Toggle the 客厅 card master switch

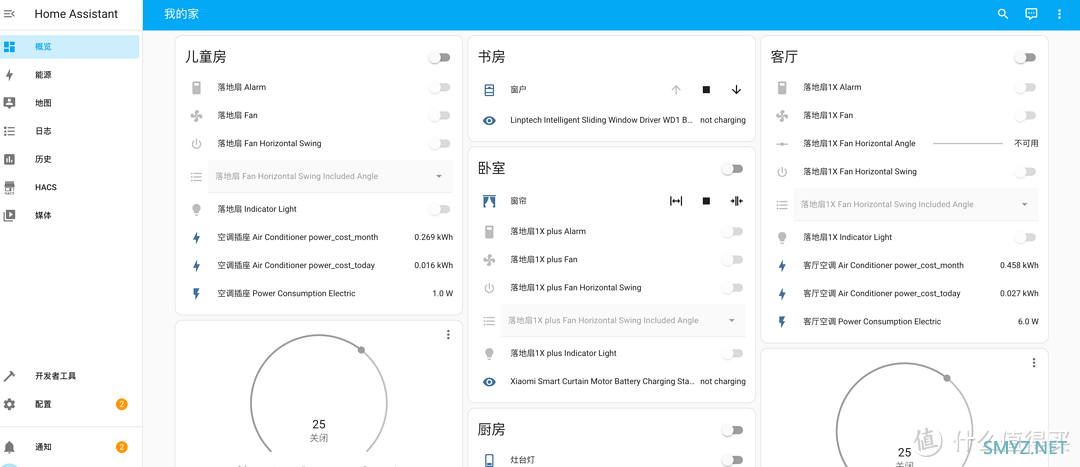(x=1025, y=58)
